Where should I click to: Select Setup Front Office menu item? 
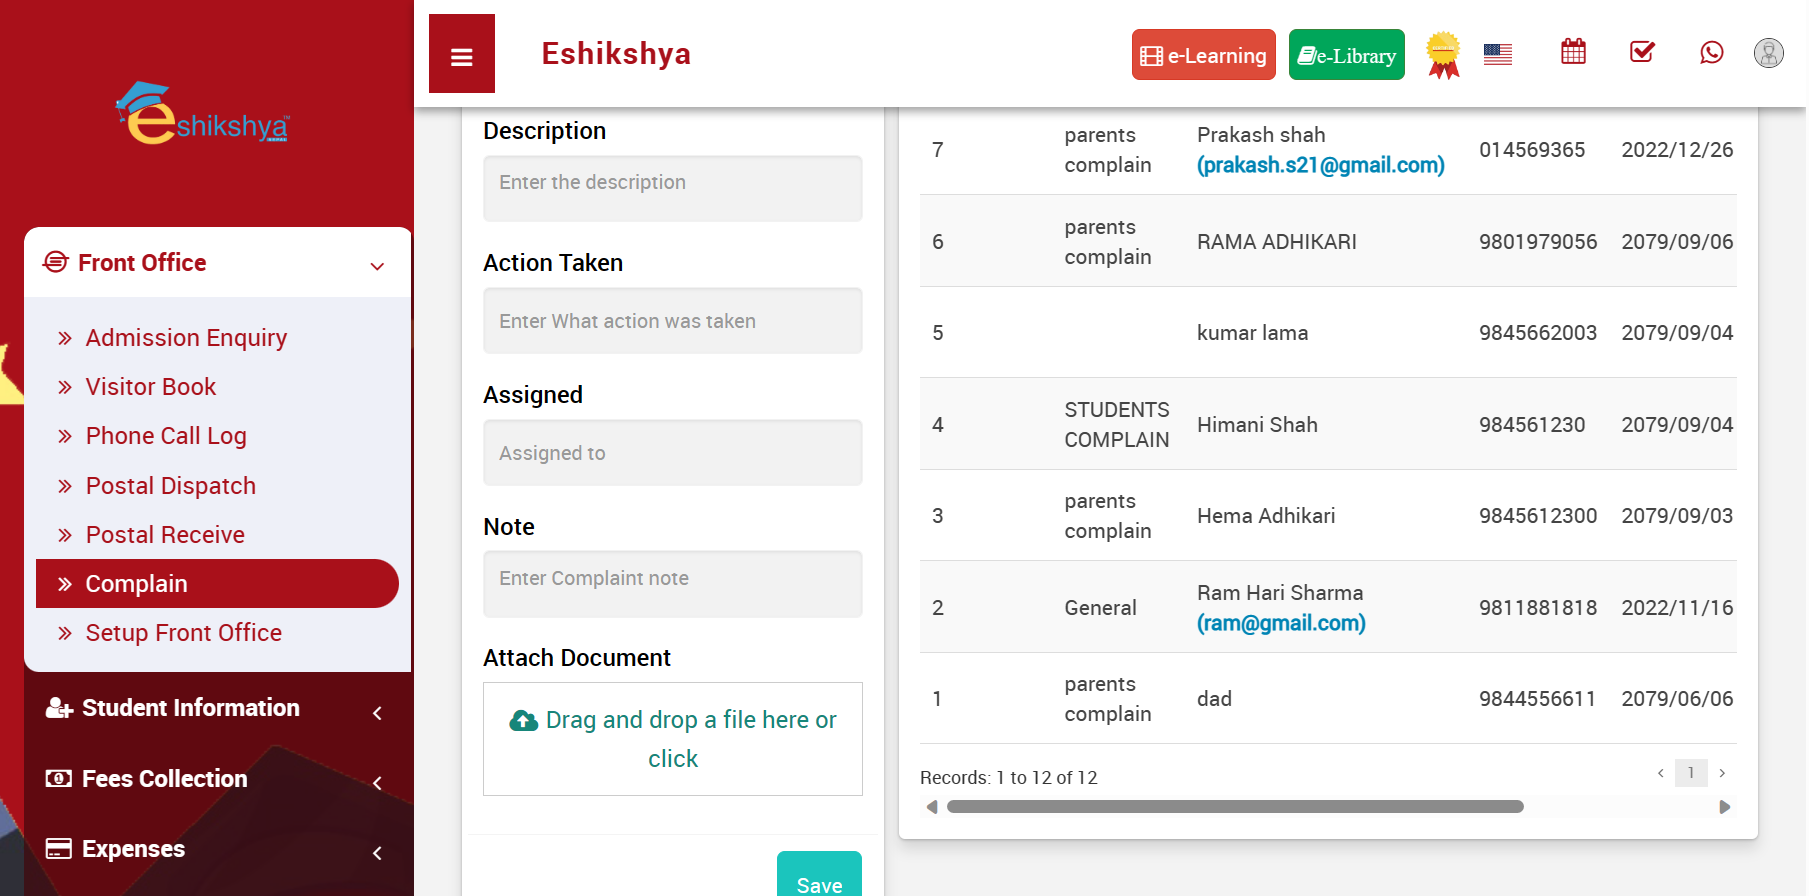[x=183, y=633]
